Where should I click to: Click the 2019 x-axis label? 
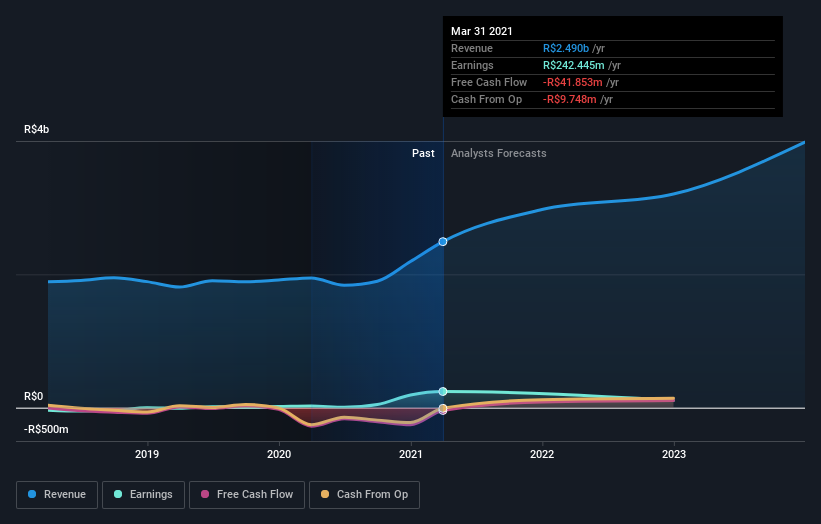[147, 454]
